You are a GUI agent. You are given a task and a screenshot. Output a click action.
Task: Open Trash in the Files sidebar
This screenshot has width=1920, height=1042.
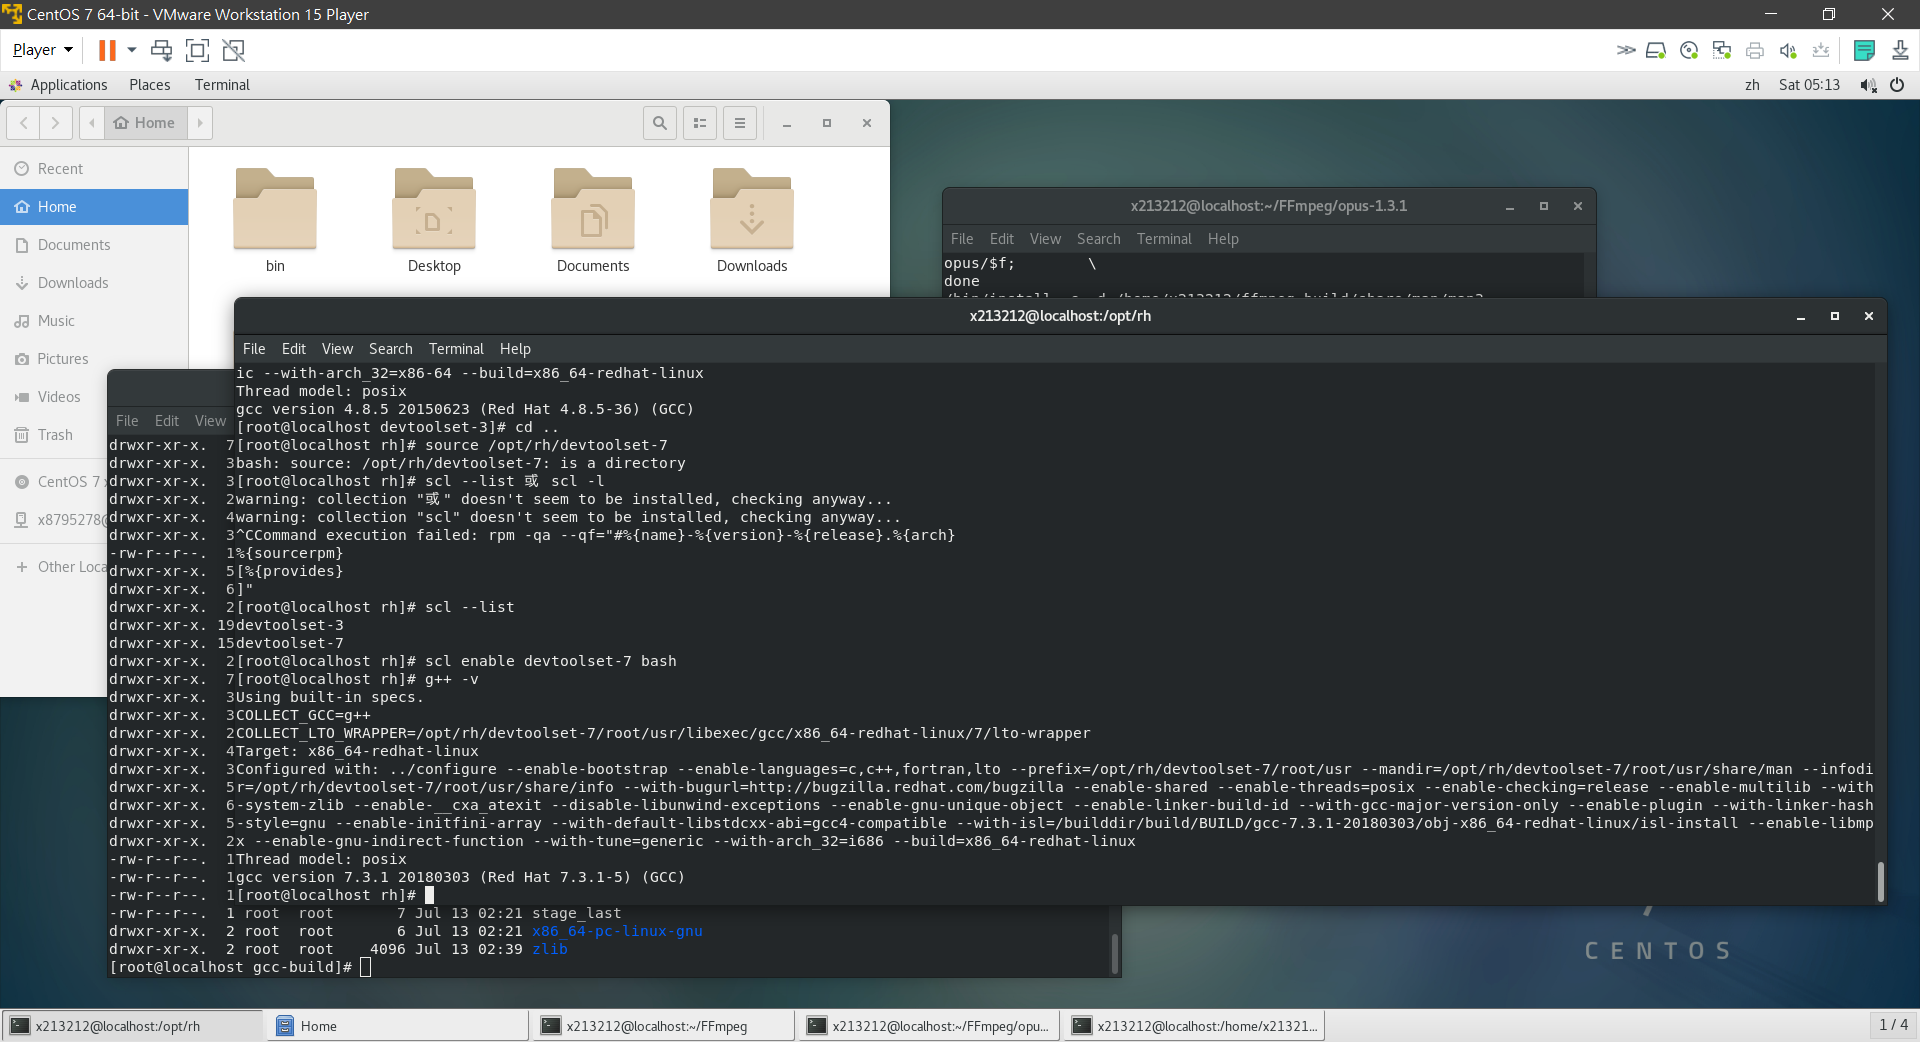pos(54,435)
